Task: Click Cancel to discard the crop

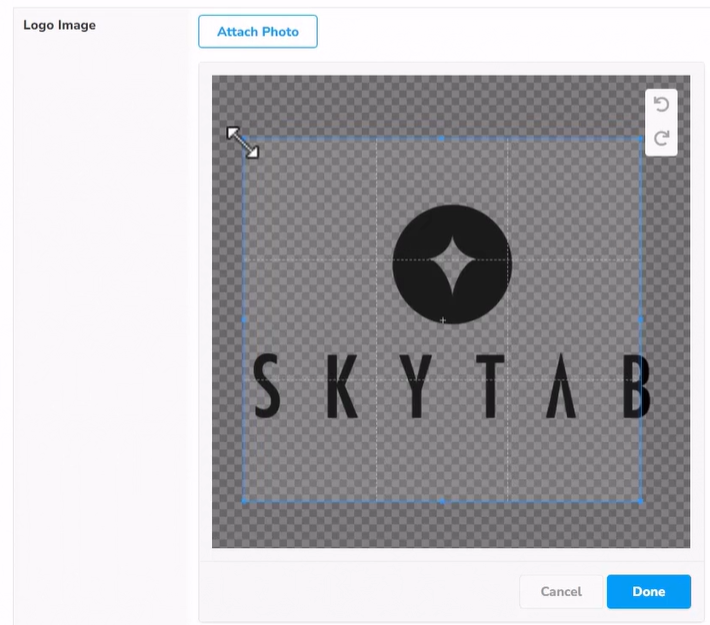Action: pos(561,591)
